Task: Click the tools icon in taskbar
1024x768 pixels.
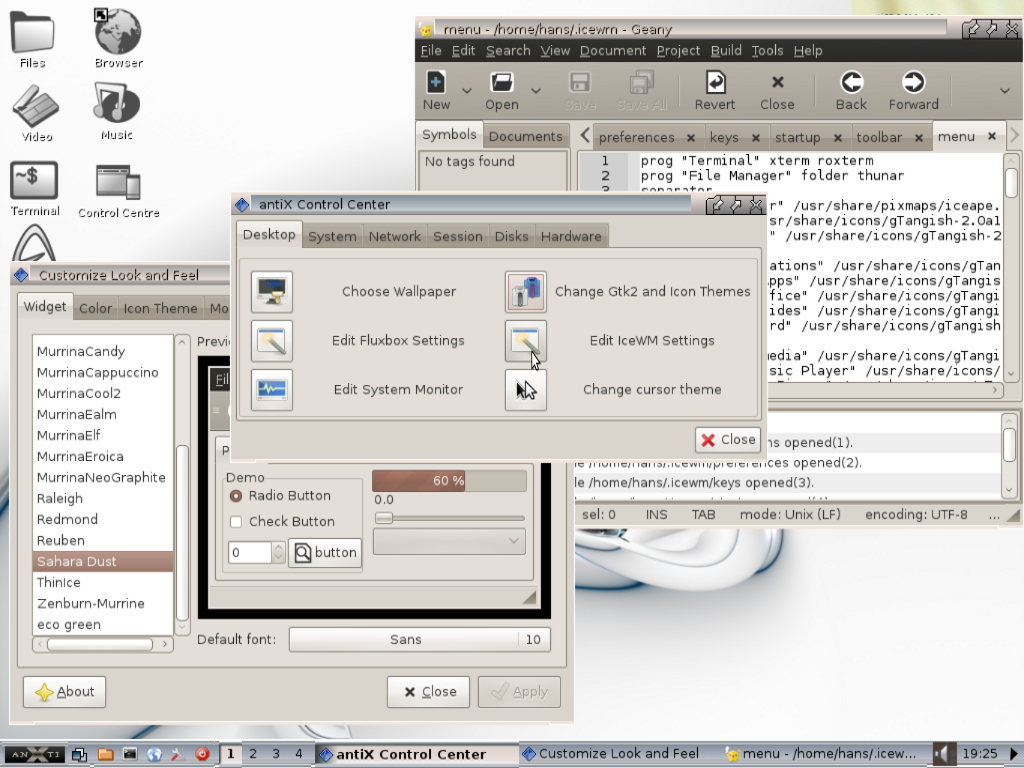Action: tap(178, 754)
